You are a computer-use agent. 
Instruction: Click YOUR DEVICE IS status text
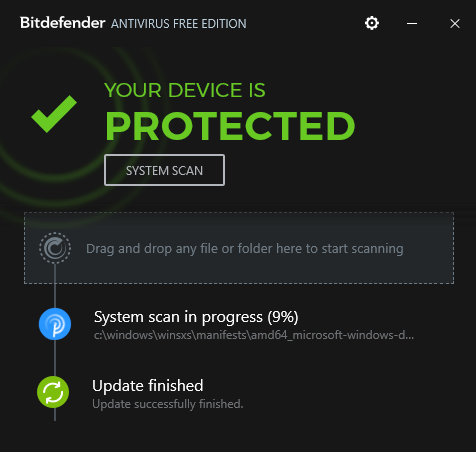click(x=185, y=90)
